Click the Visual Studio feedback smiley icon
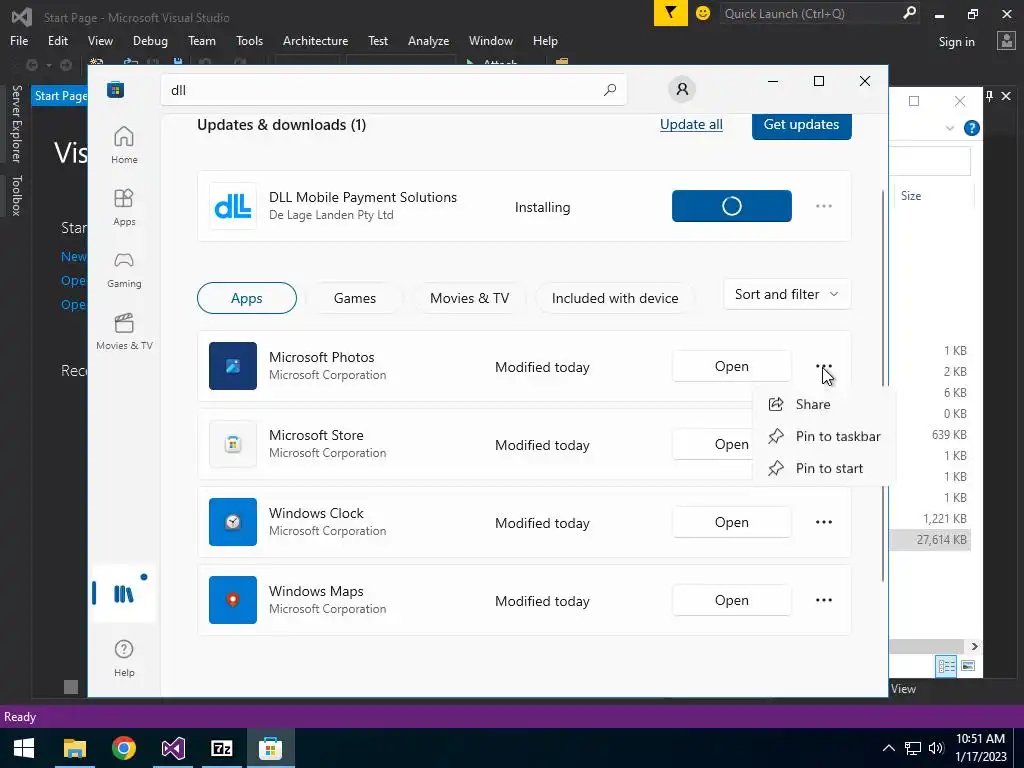 point(703,13)
